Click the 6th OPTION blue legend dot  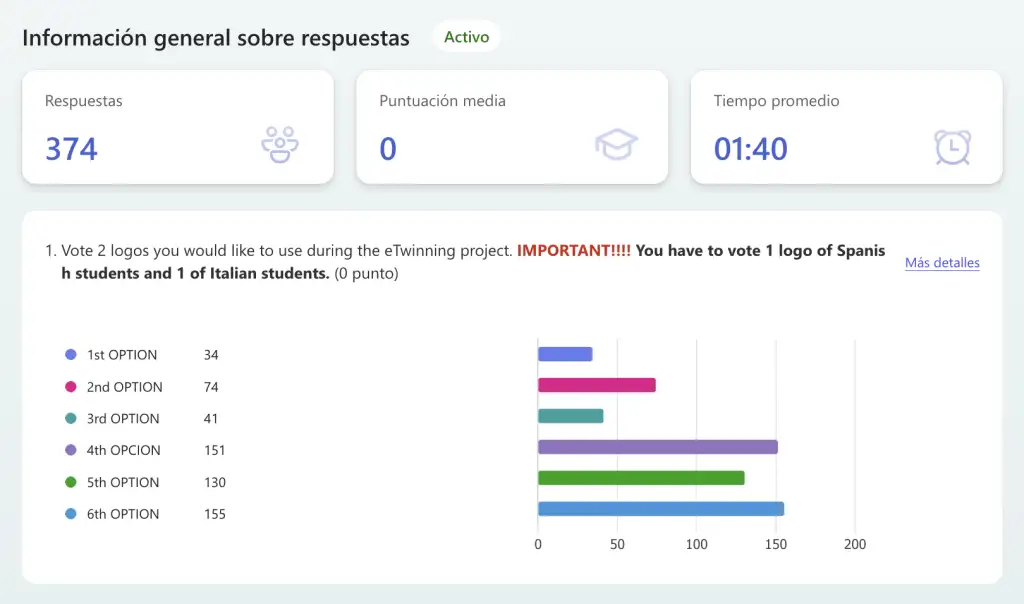point(70,514)
